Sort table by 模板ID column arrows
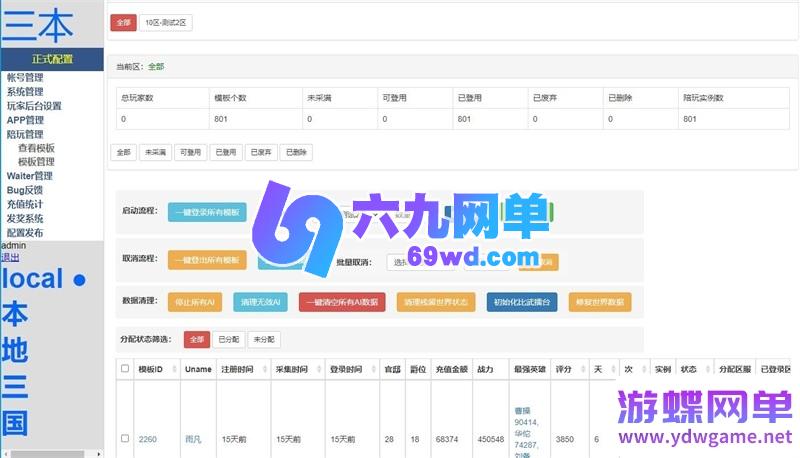This screenshot has width=800, height=458. click(x=174, y=369)
